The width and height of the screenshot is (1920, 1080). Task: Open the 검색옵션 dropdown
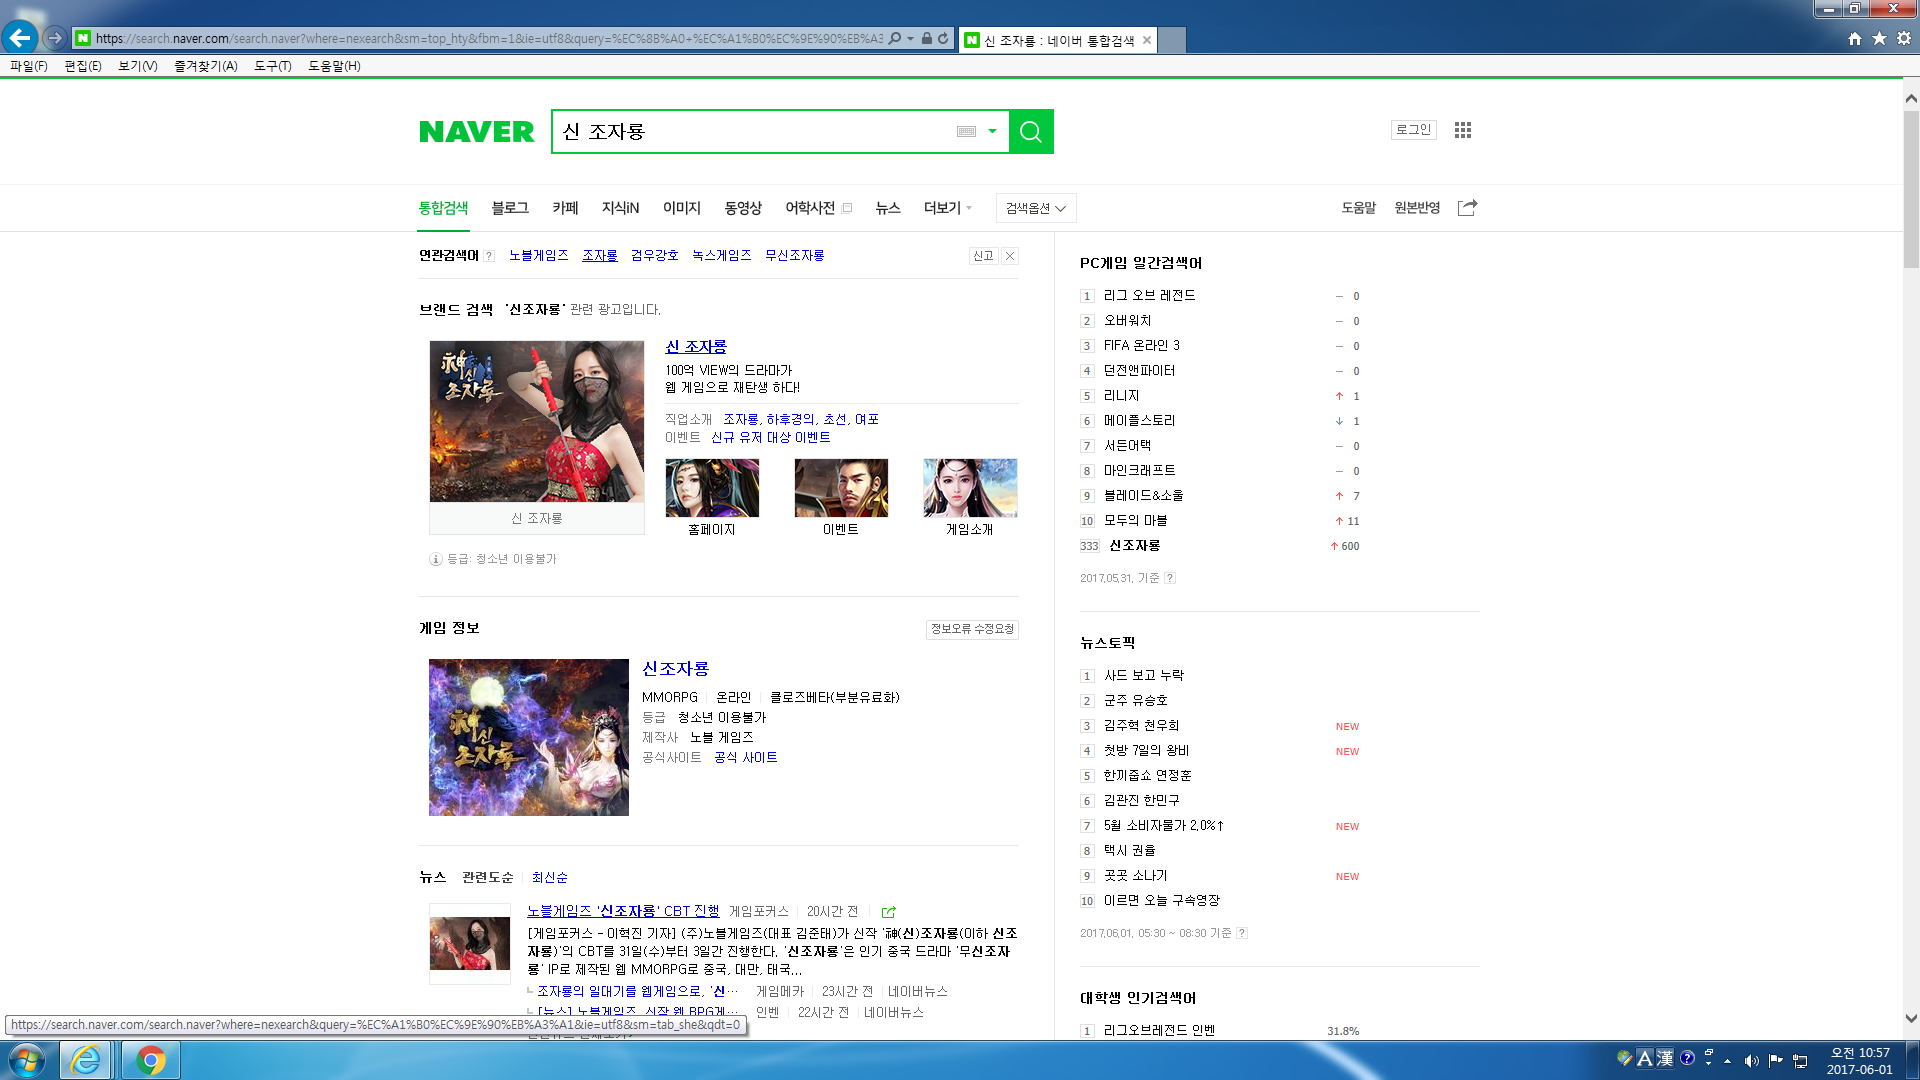pyautogui.click(x=1036, y=208)
